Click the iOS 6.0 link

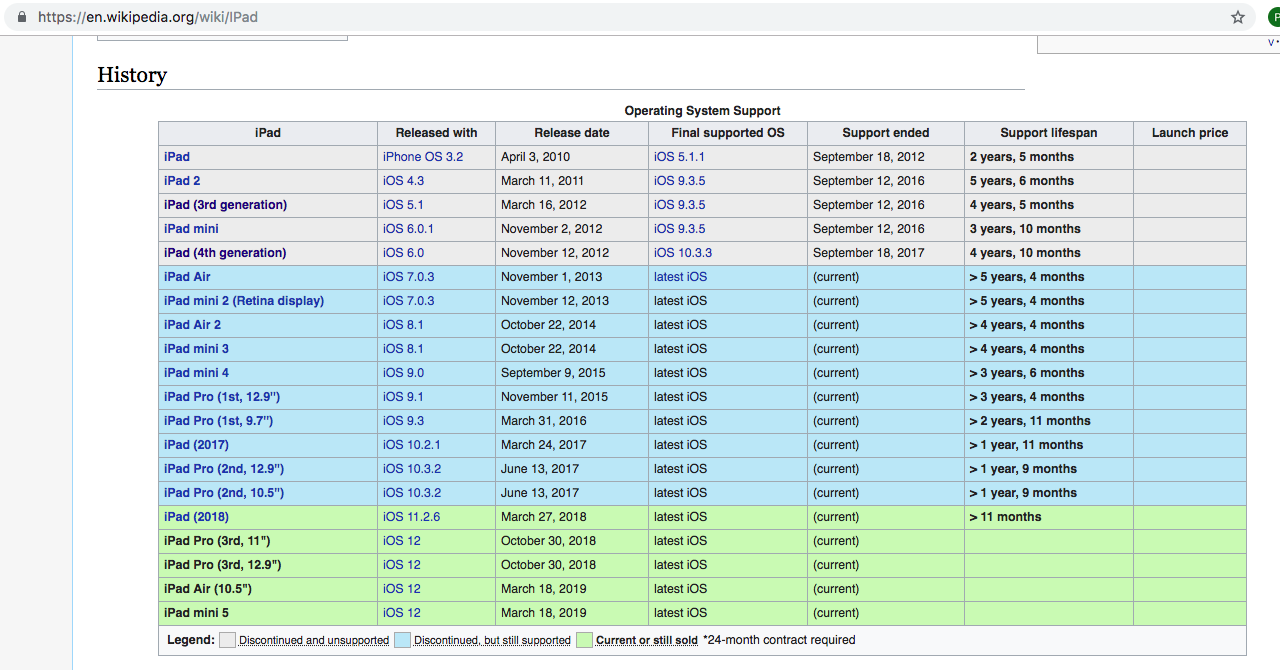(x=403, y=253)
